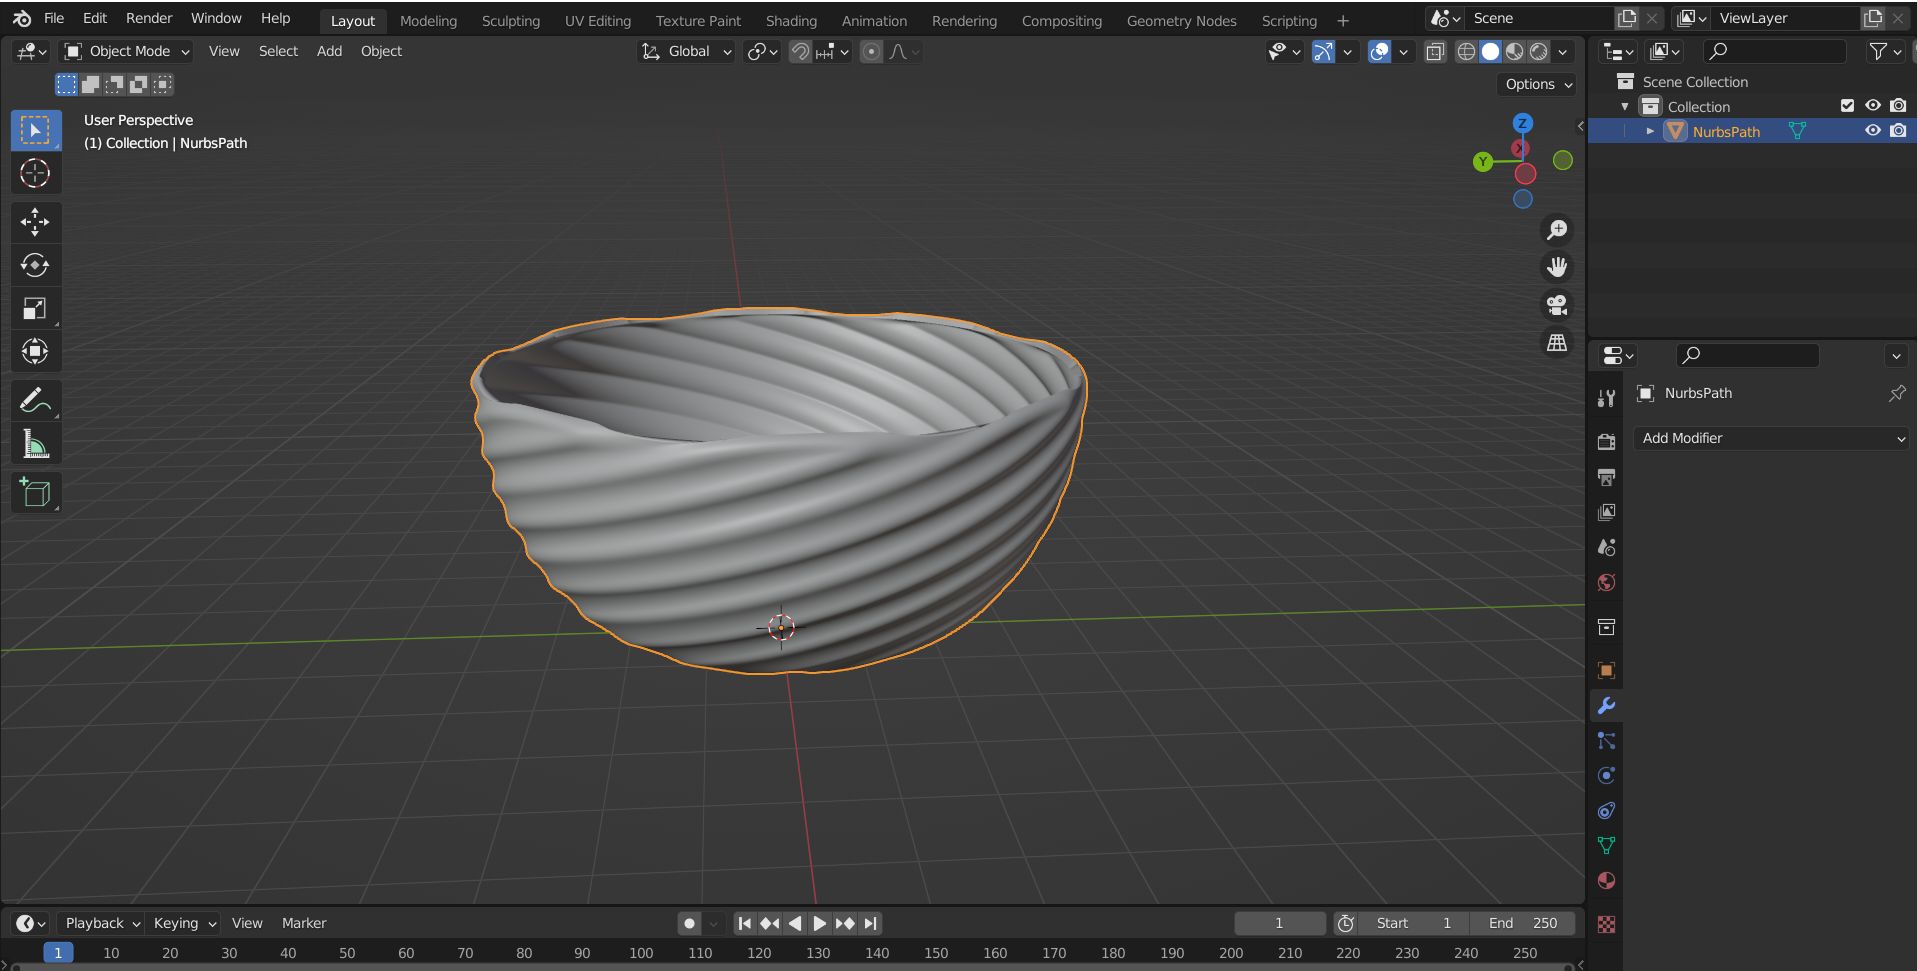The height and width of the screenshot is (971, 1917).
Task: Click the current frame field
Action: coord(1279,923)
